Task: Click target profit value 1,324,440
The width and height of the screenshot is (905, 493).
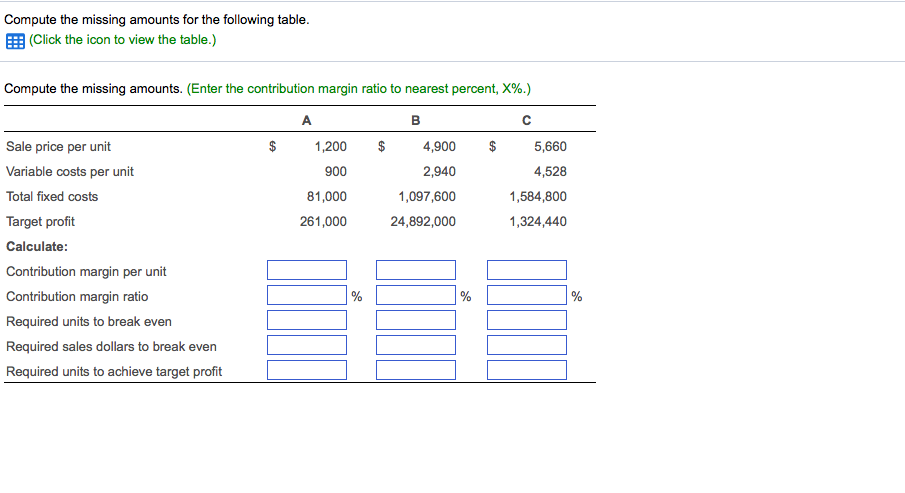Action: point(538,222)
